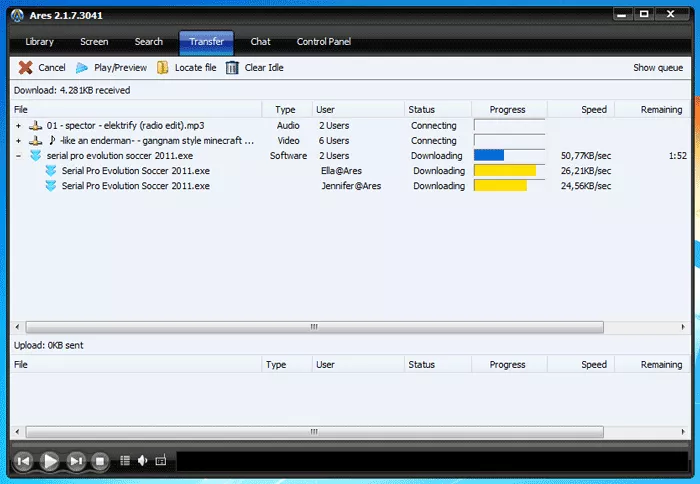Click the download list scroll-left arrow

pyautogui.click(x=17, y=327)
